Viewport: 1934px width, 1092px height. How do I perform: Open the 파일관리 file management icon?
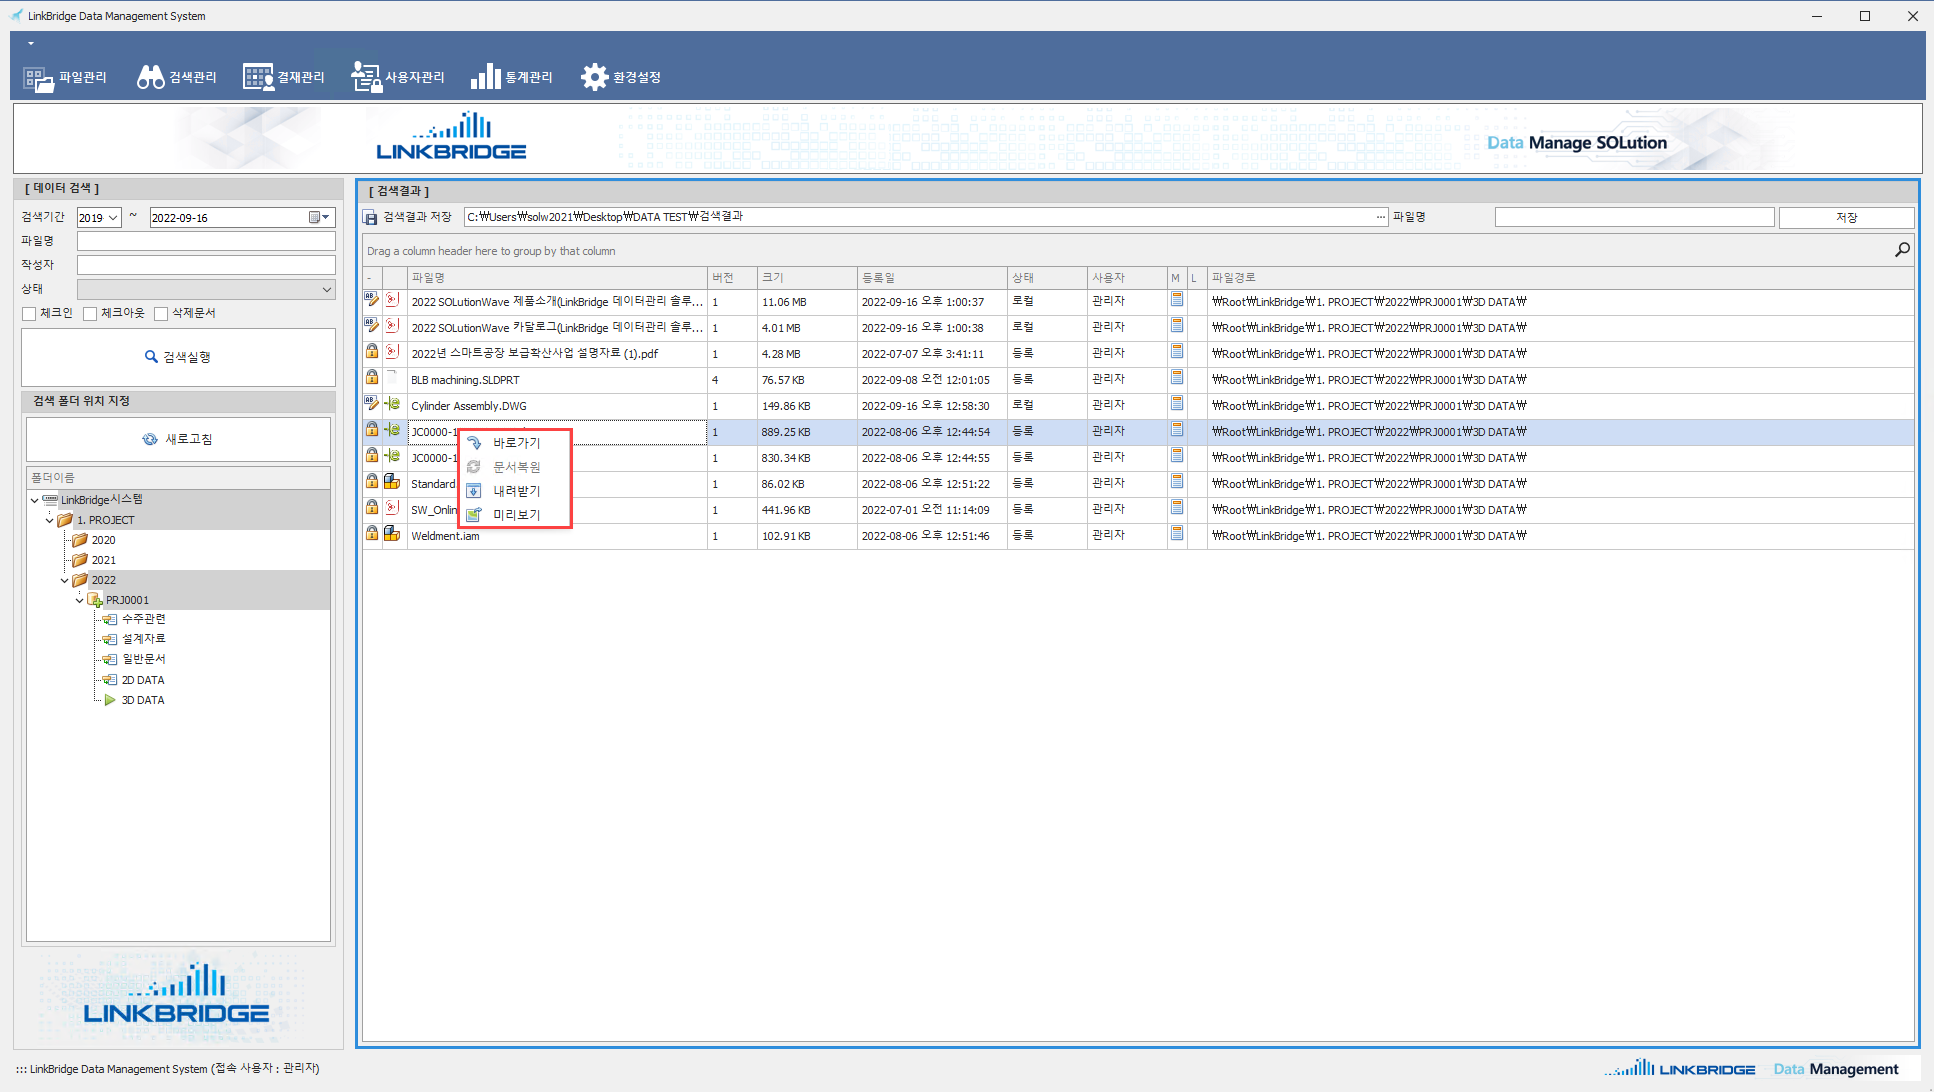(x=38, y=78)
